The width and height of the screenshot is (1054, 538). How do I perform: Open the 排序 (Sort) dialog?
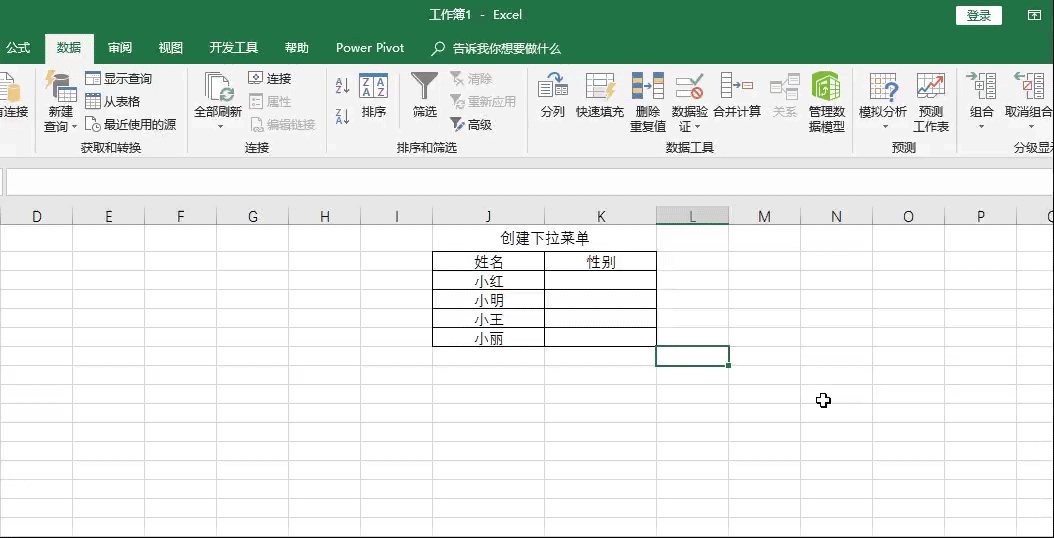click(x=374, y=95)
